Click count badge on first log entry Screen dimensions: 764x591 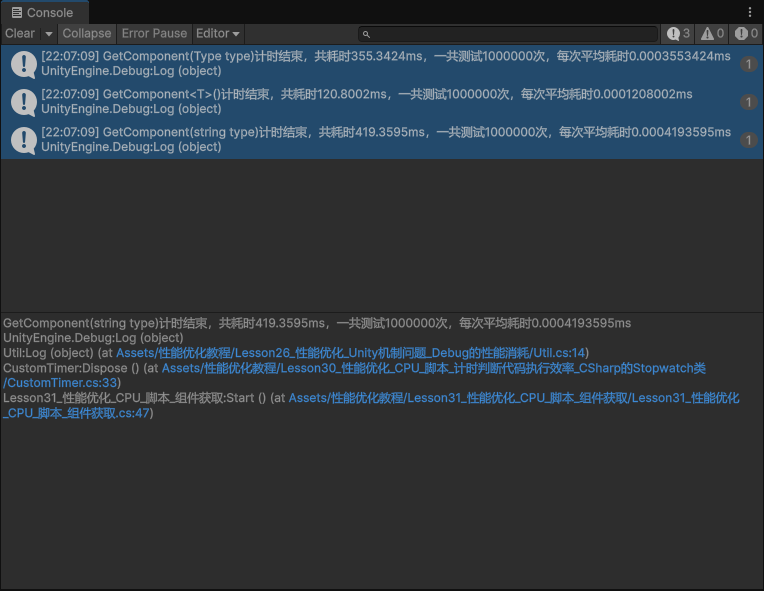point(748,64)
